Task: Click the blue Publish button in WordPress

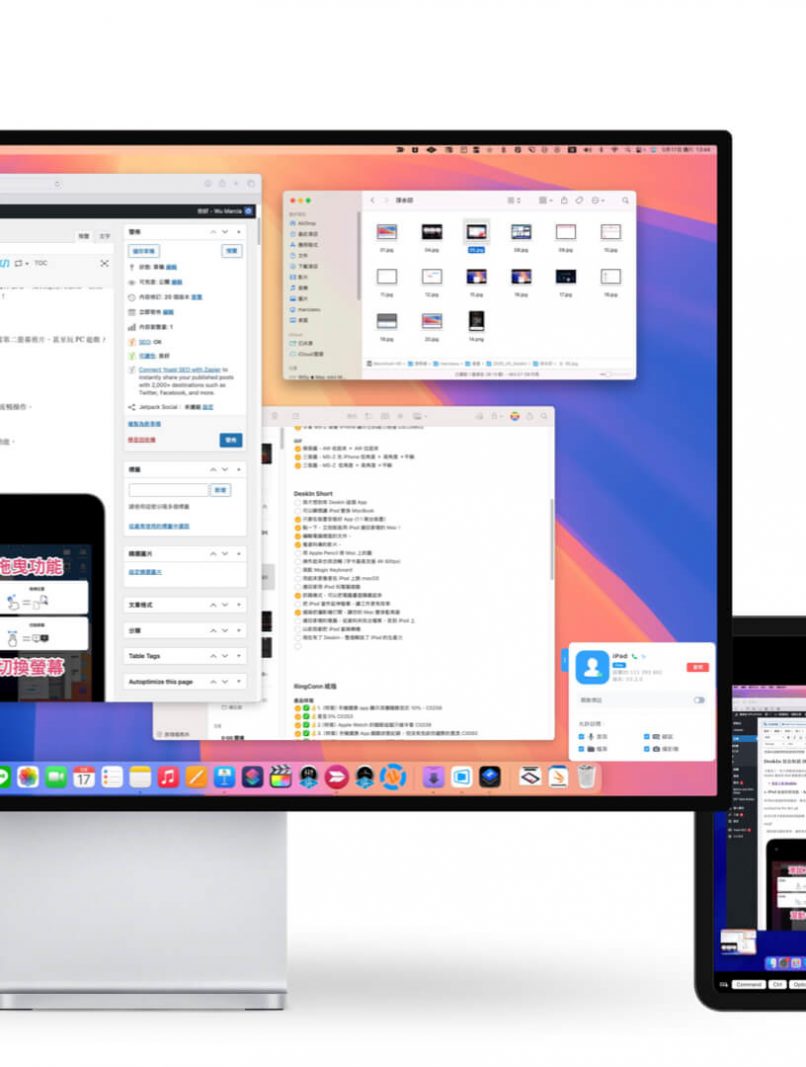Action: (x=230, y=439)
